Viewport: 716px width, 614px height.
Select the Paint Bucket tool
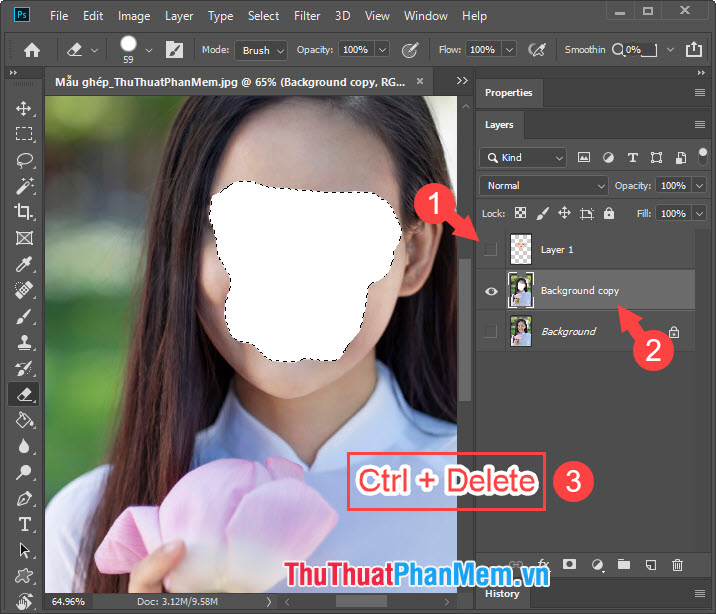coord(24,420)
